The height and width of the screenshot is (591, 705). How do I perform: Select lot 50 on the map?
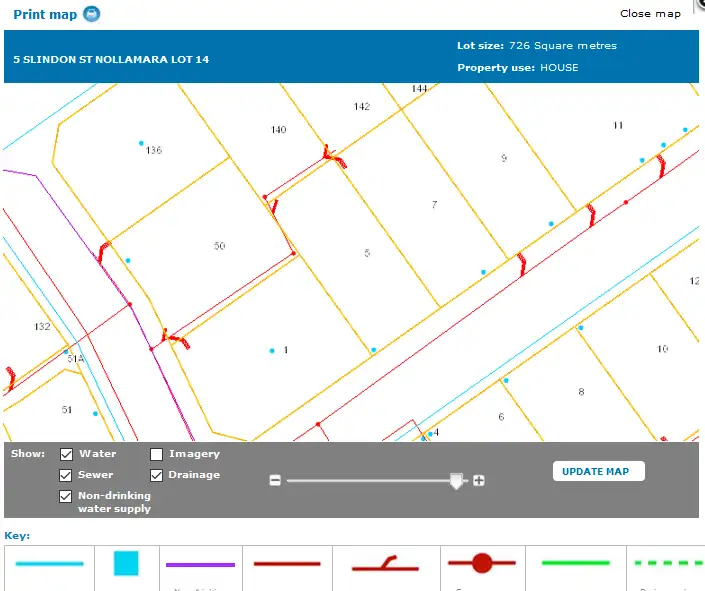220,245
